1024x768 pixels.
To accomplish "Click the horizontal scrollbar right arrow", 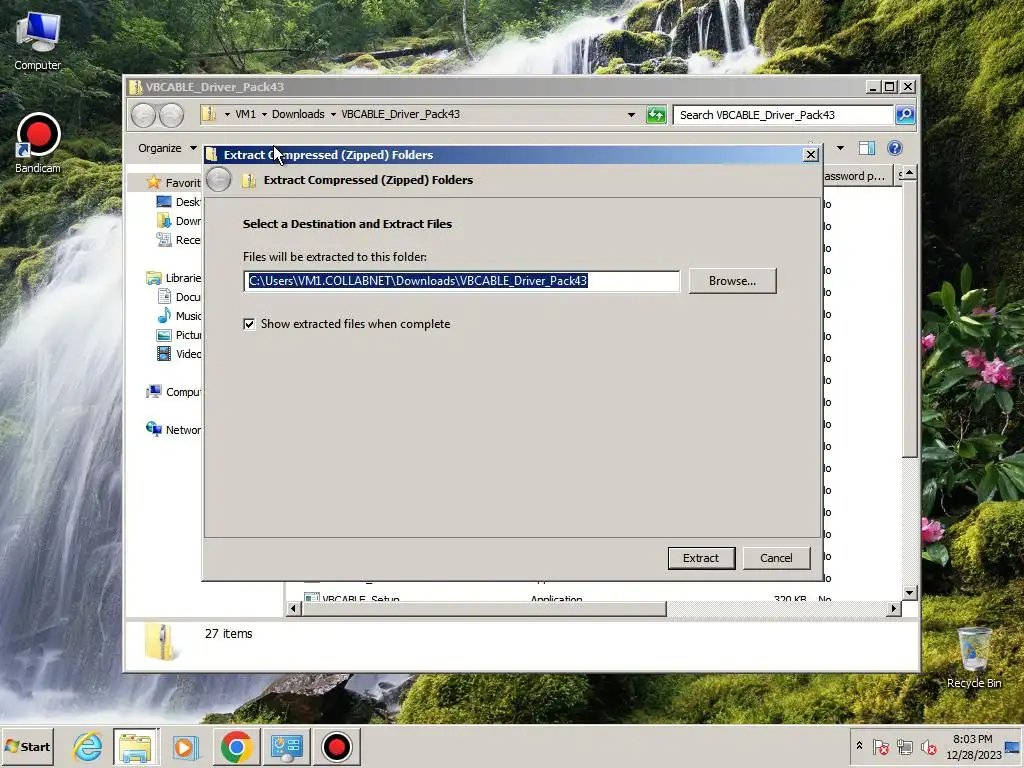I will (x=894, y=608).
